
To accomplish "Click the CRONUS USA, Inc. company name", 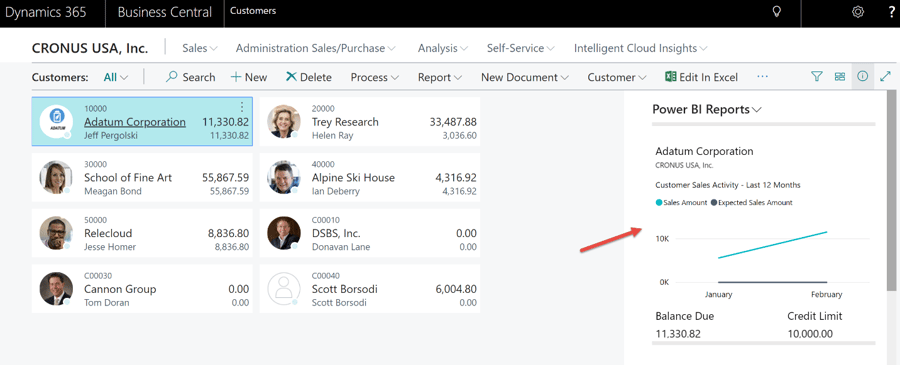I will [90, 48].
